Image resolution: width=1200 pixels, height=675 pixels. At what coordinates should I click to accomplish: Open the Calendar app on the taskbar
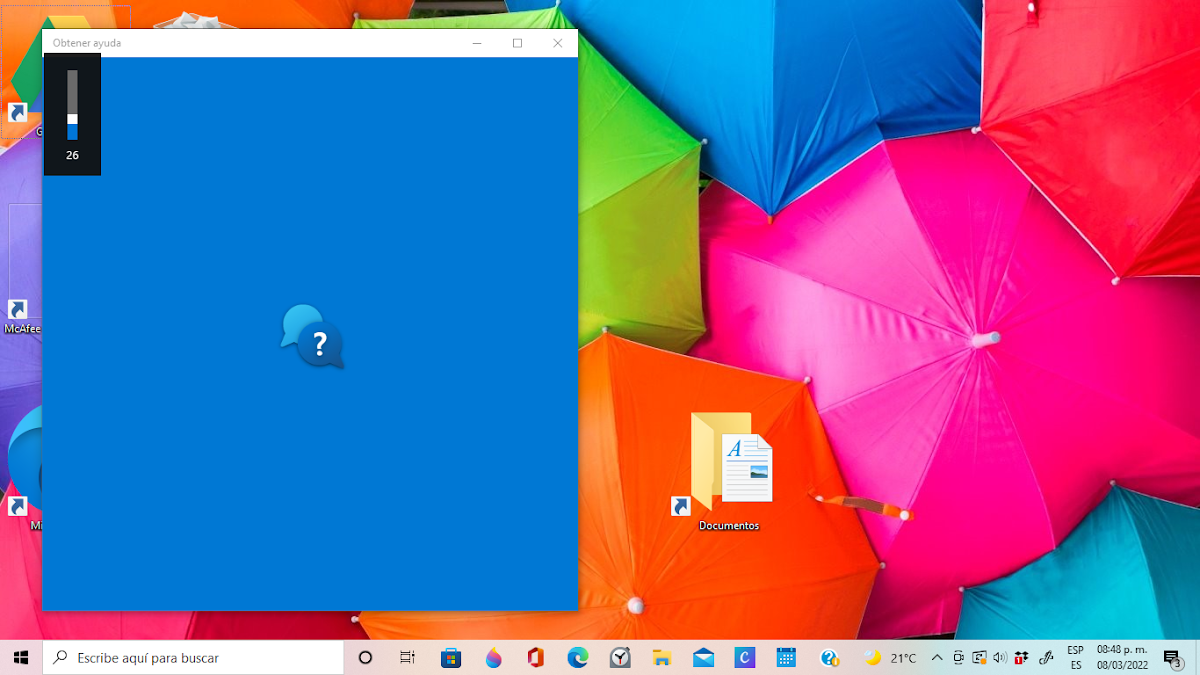click(786, 657)
